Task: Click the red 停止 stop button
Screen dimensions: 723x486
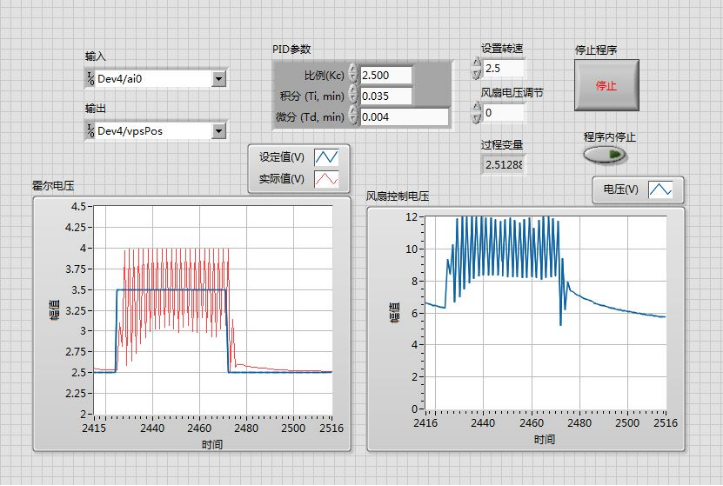Action: click(606, 85)
